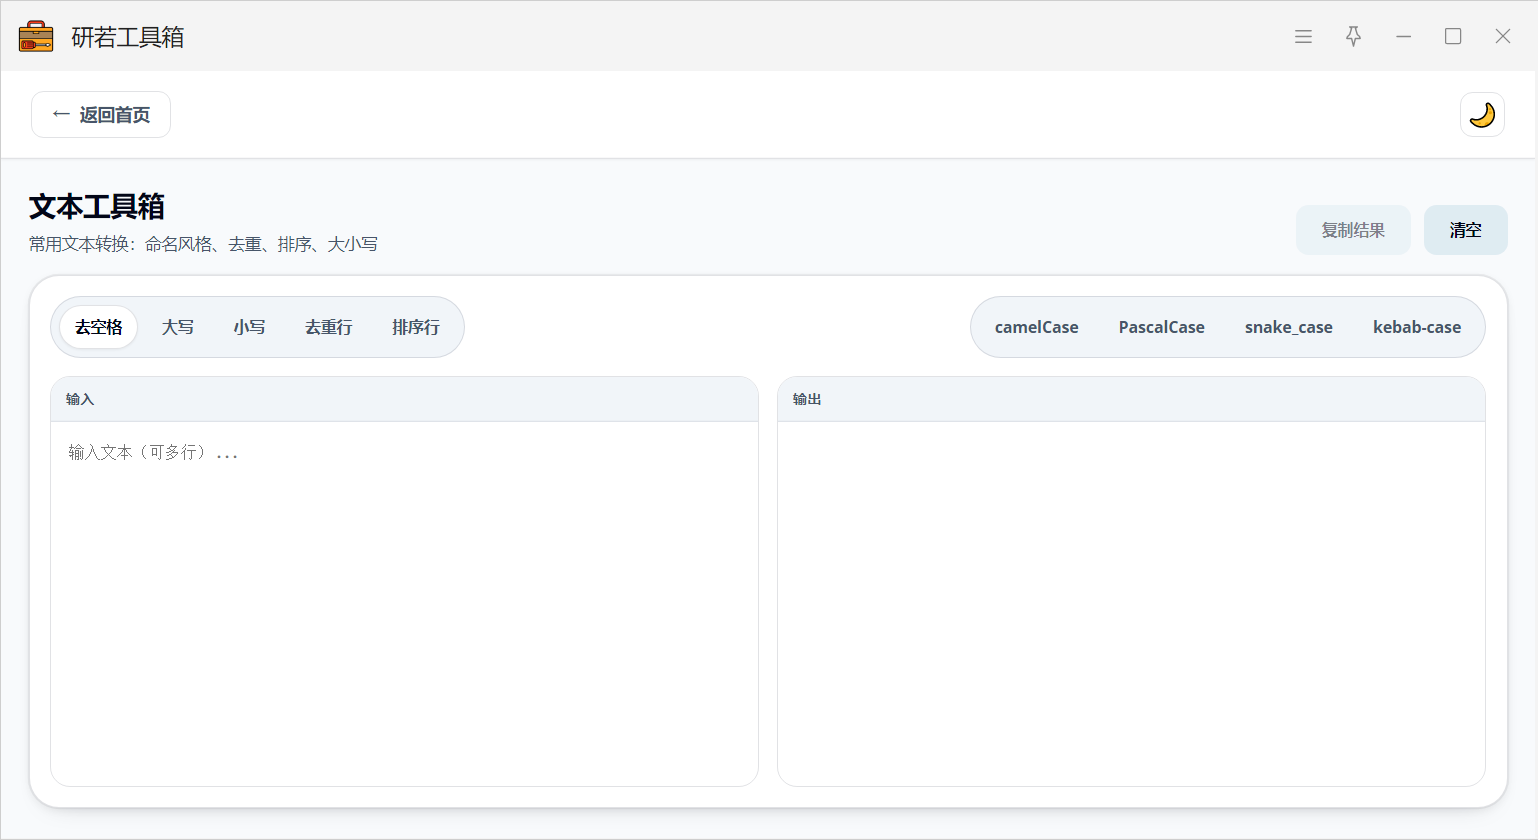Choose the 去重行 option

329,327
